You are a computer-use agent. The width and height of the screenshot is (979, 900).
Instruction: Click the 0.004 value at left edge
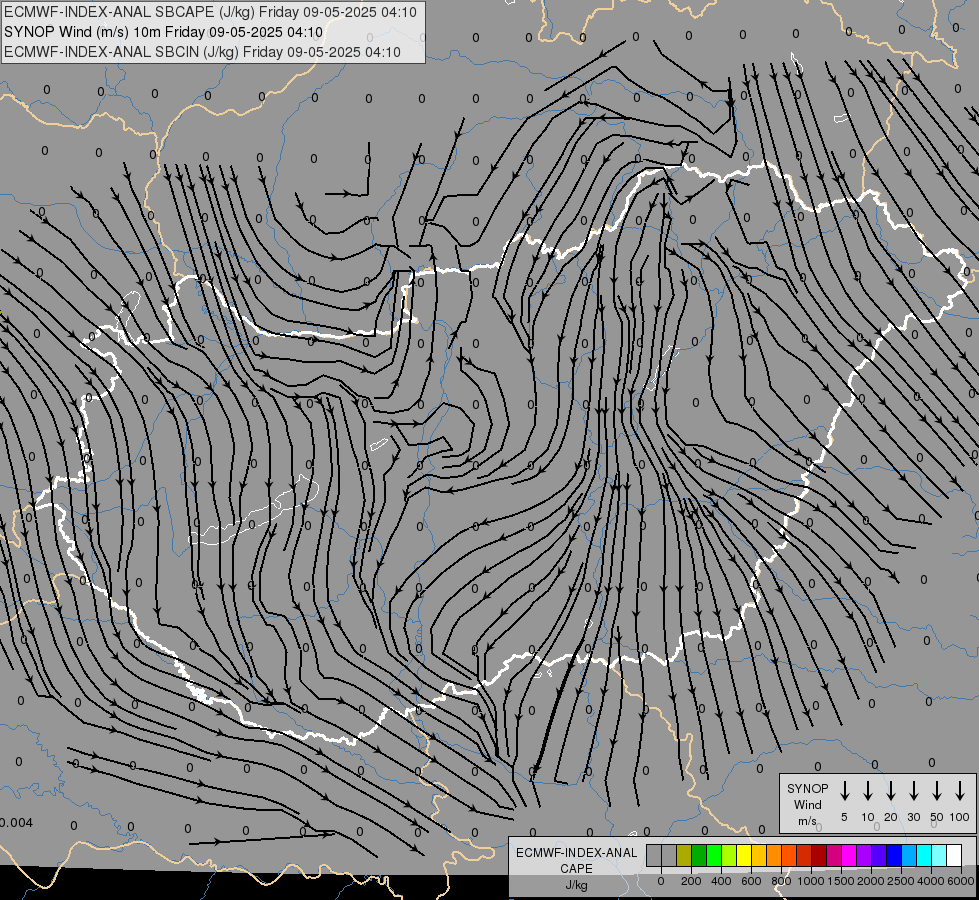tap(16, 823)
